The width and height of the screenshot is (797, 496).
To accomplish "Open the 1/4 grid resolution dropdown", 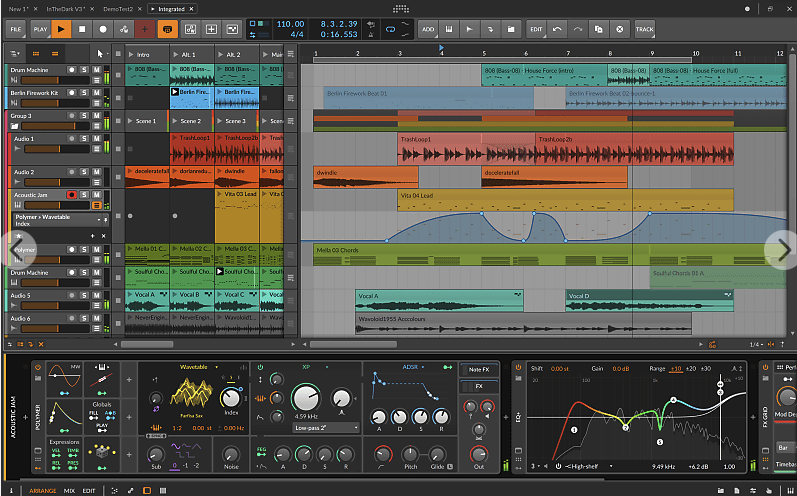I will [x=756, y=345].
